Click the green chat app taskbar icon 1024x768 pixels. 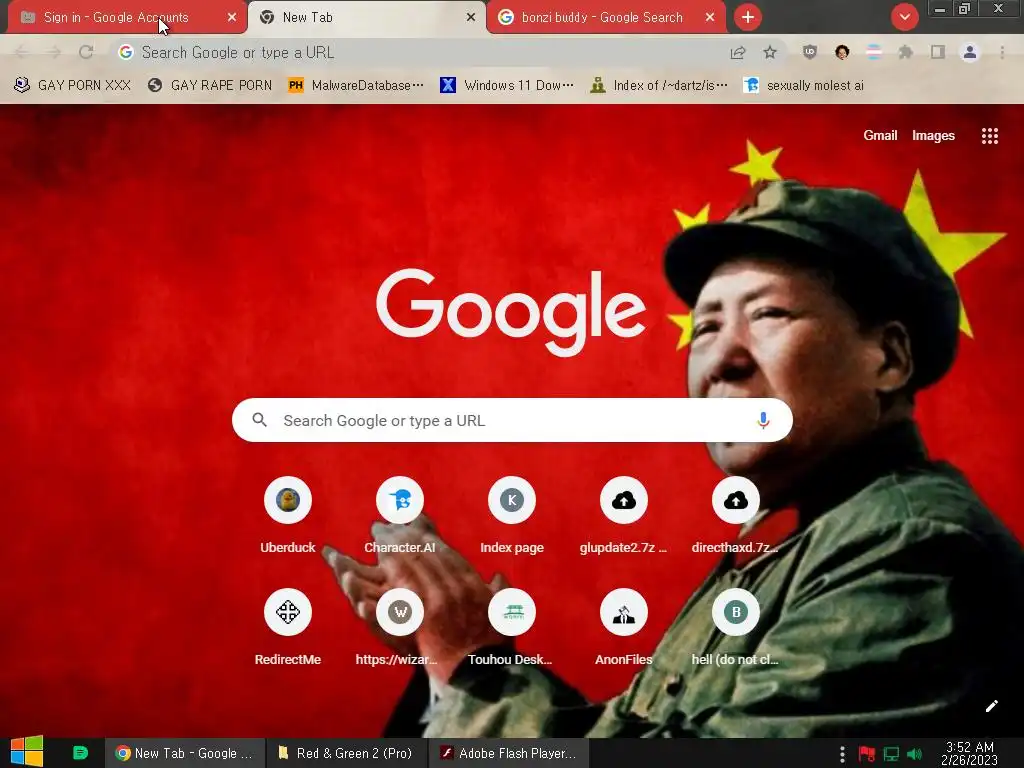[x=80, y=752]
